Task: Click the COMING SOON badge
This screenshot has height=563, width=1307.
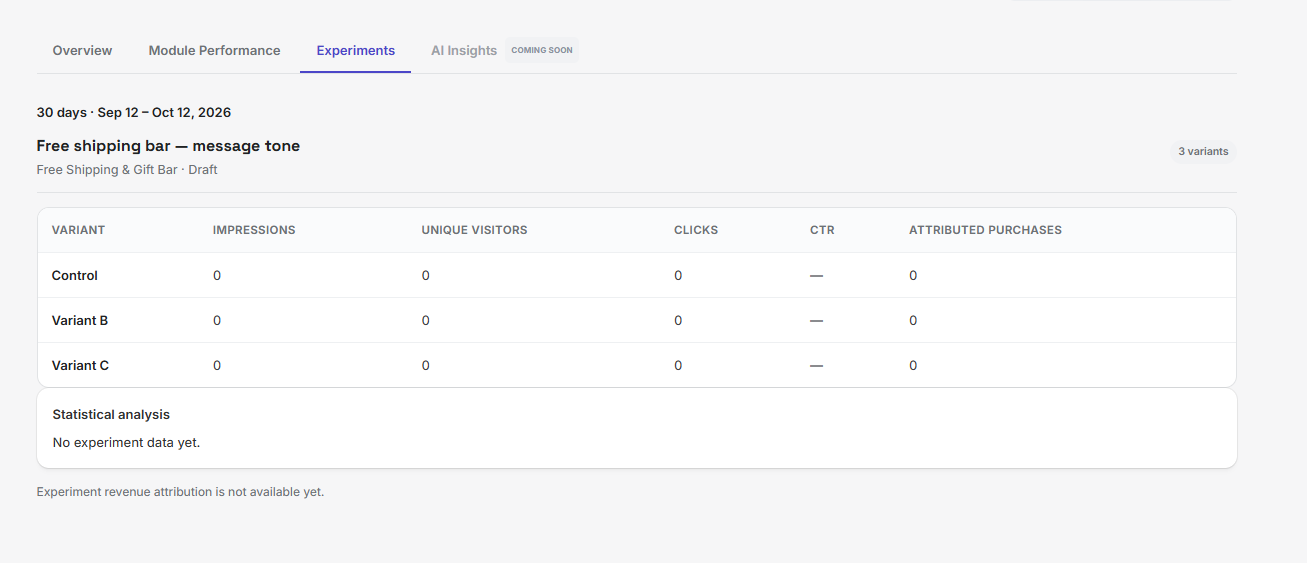Action: tap(542, 50)
